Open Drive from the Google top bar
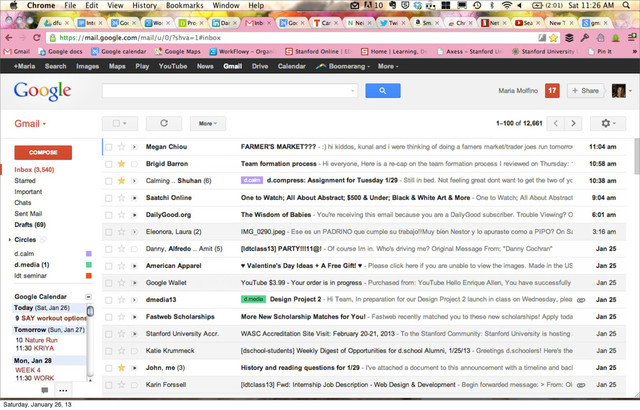 point(260,65)
